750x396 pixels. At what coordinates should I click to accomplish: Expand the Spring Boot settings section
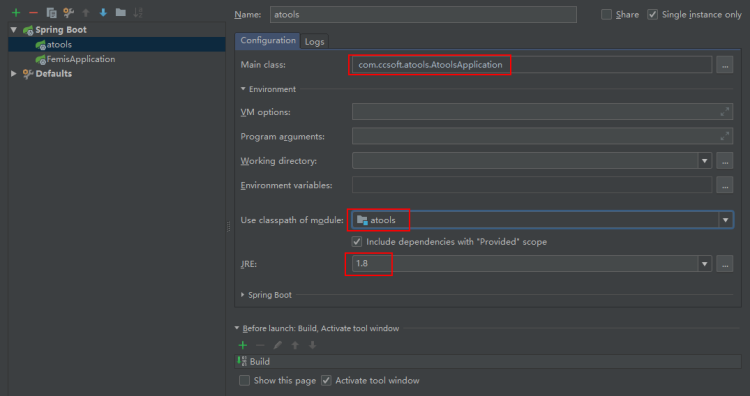click(x=243, y=295)
